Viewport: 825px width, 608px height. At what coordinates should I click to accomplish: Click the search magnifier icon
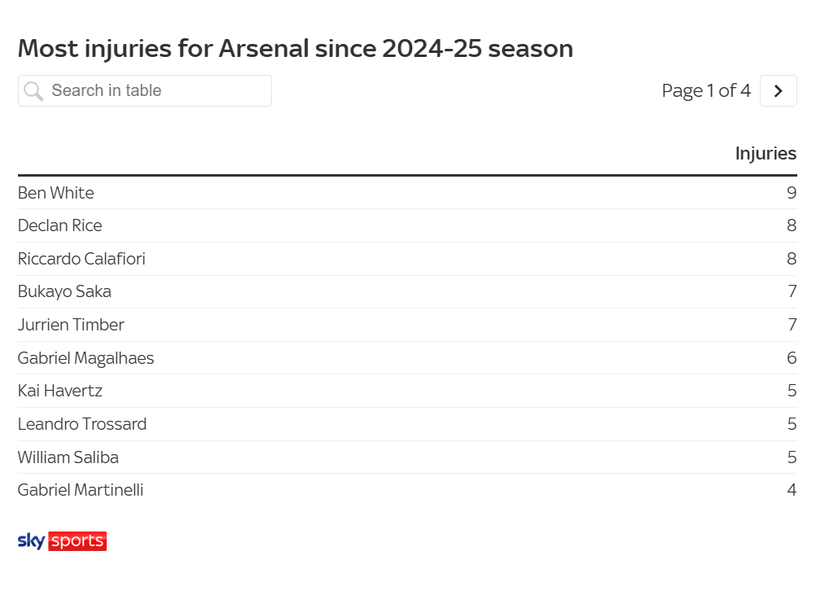(34, 91)
